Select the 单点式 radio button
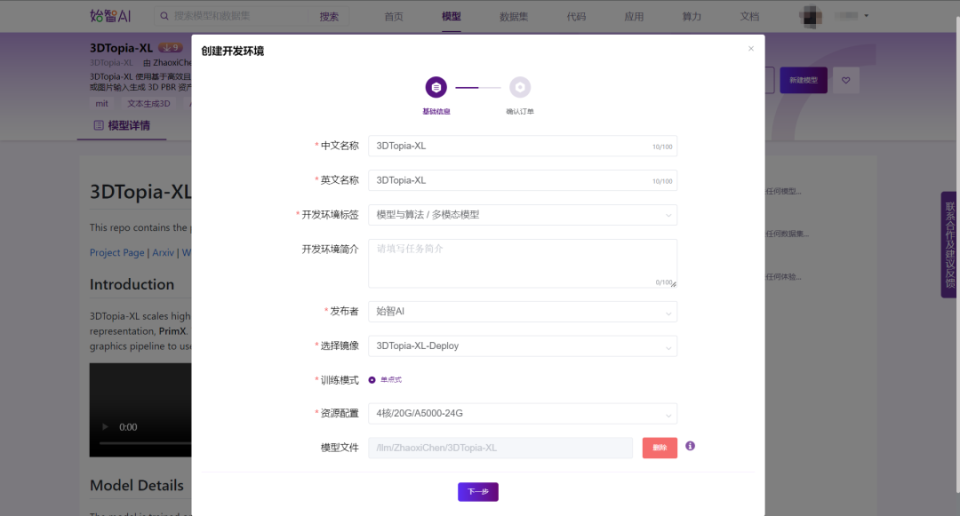 372,380
